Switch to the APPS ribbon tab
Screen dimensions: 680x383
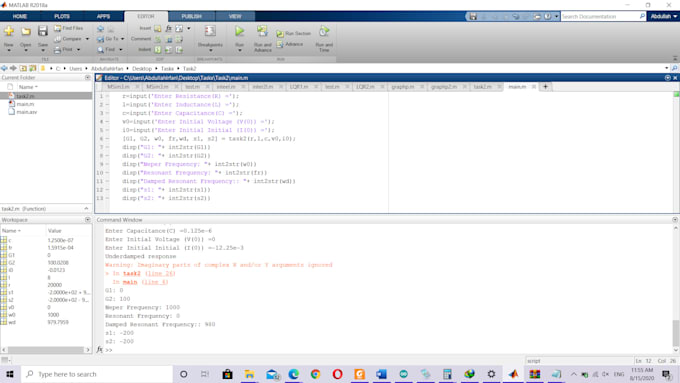(x=103, y=16)
